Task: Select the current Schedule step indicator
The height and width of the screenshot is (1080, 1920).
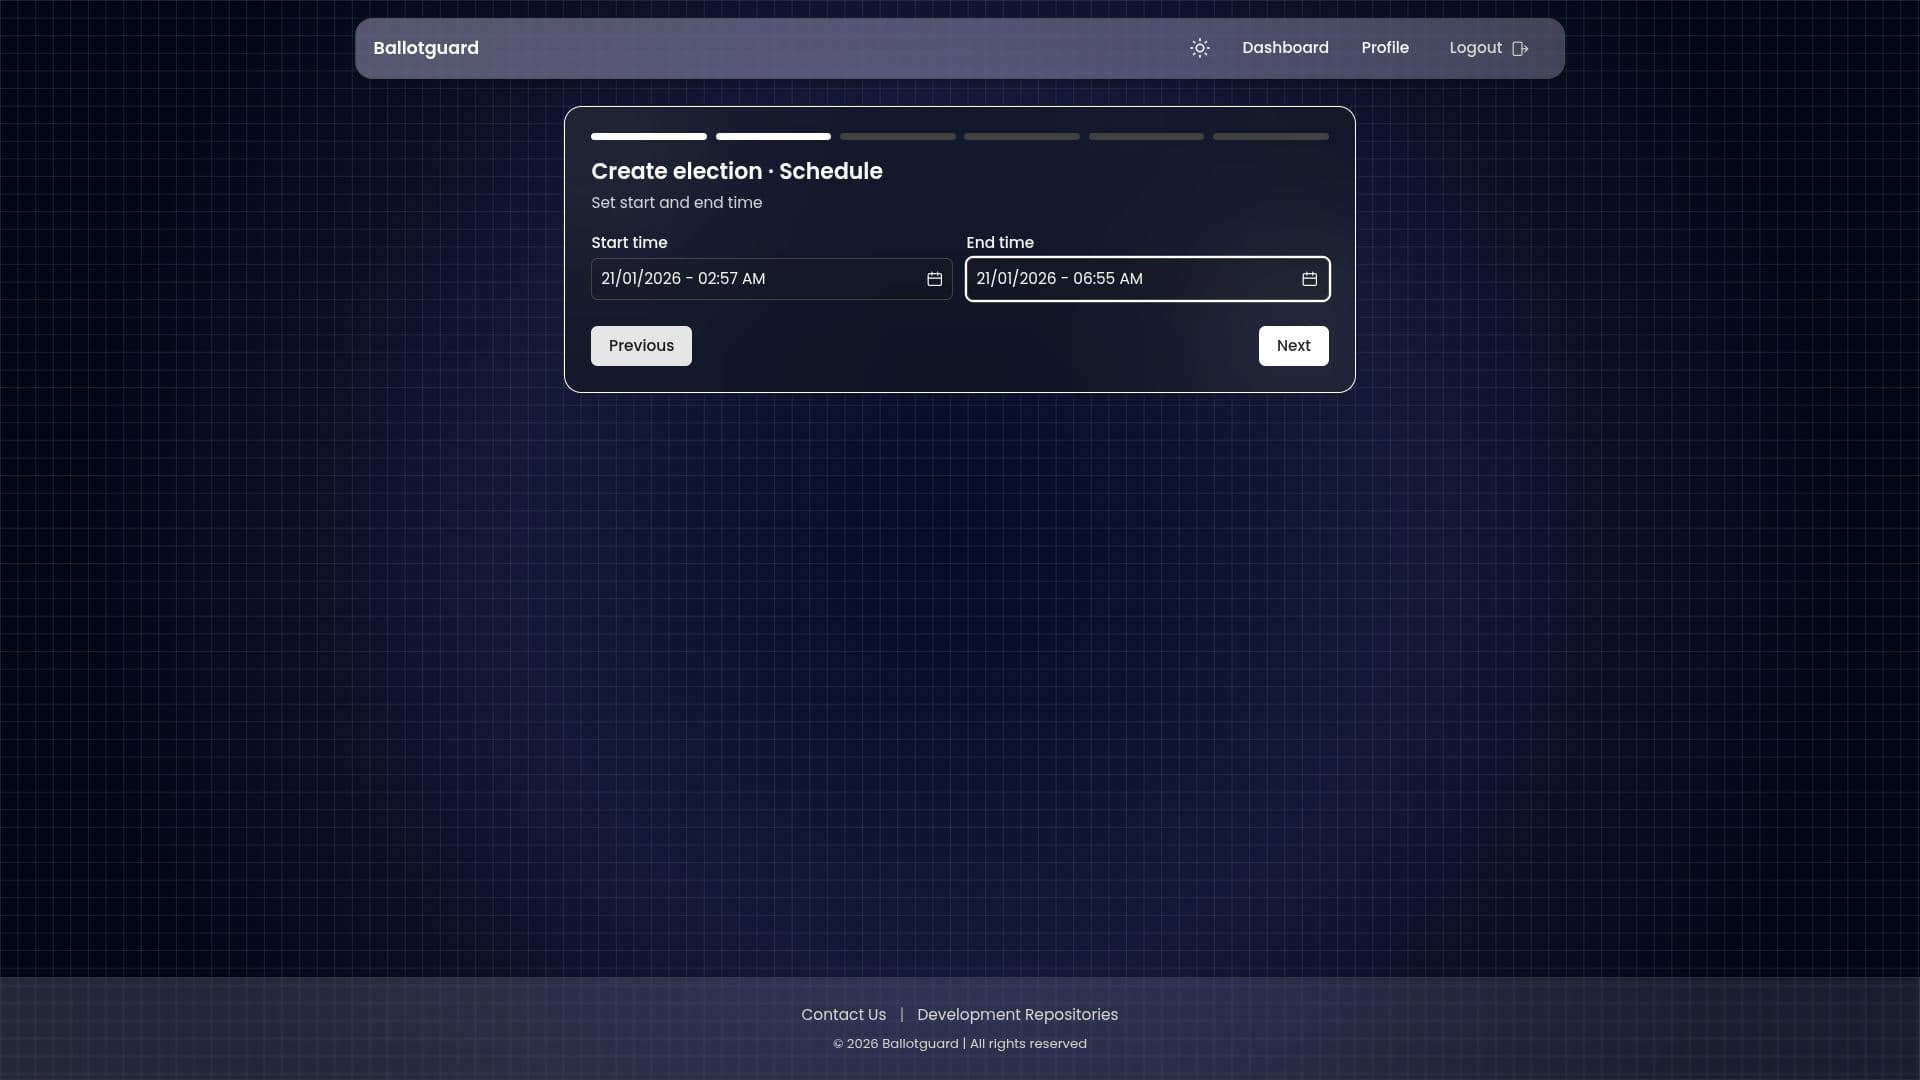Action: click(x=772, y=136)
